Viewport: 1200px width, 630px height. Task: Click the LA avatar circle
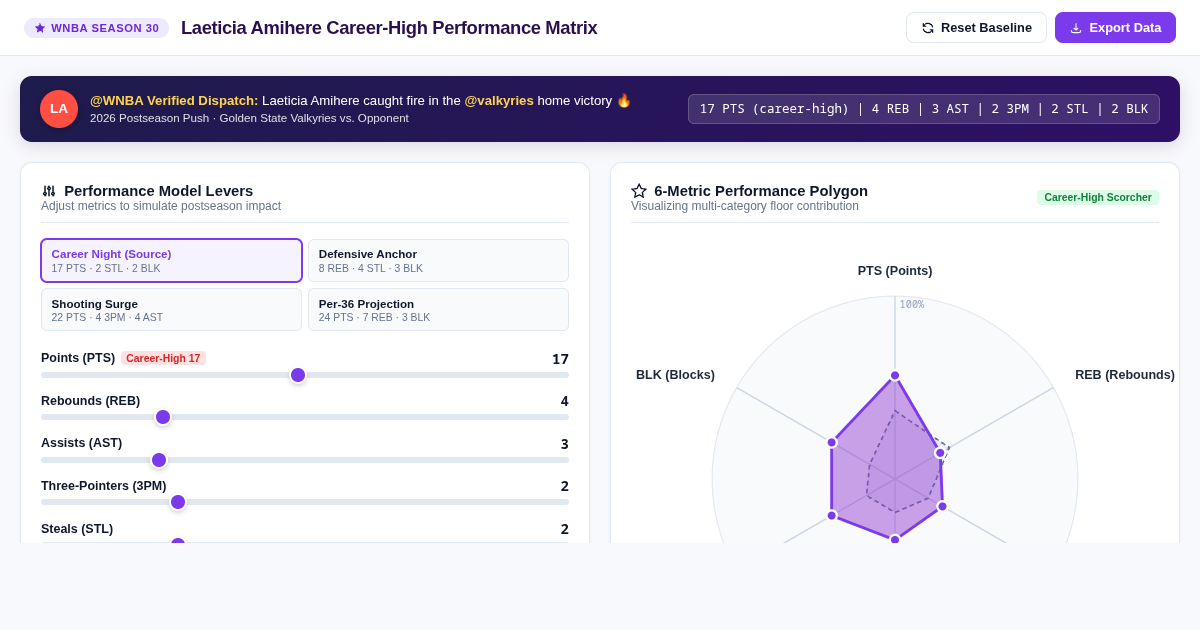[59, 109]
